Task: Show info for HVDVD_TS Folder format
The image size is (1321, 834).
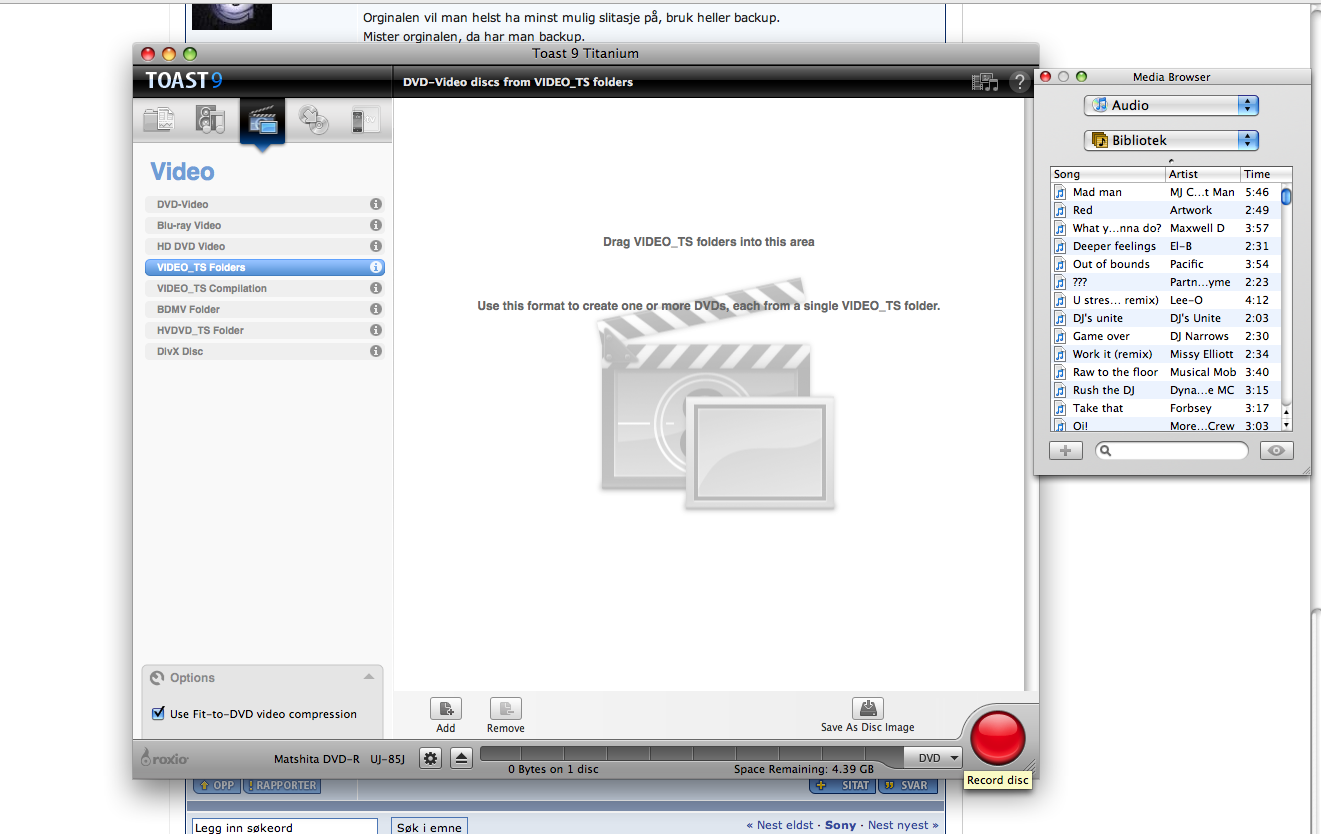Action: click(376, 330)
